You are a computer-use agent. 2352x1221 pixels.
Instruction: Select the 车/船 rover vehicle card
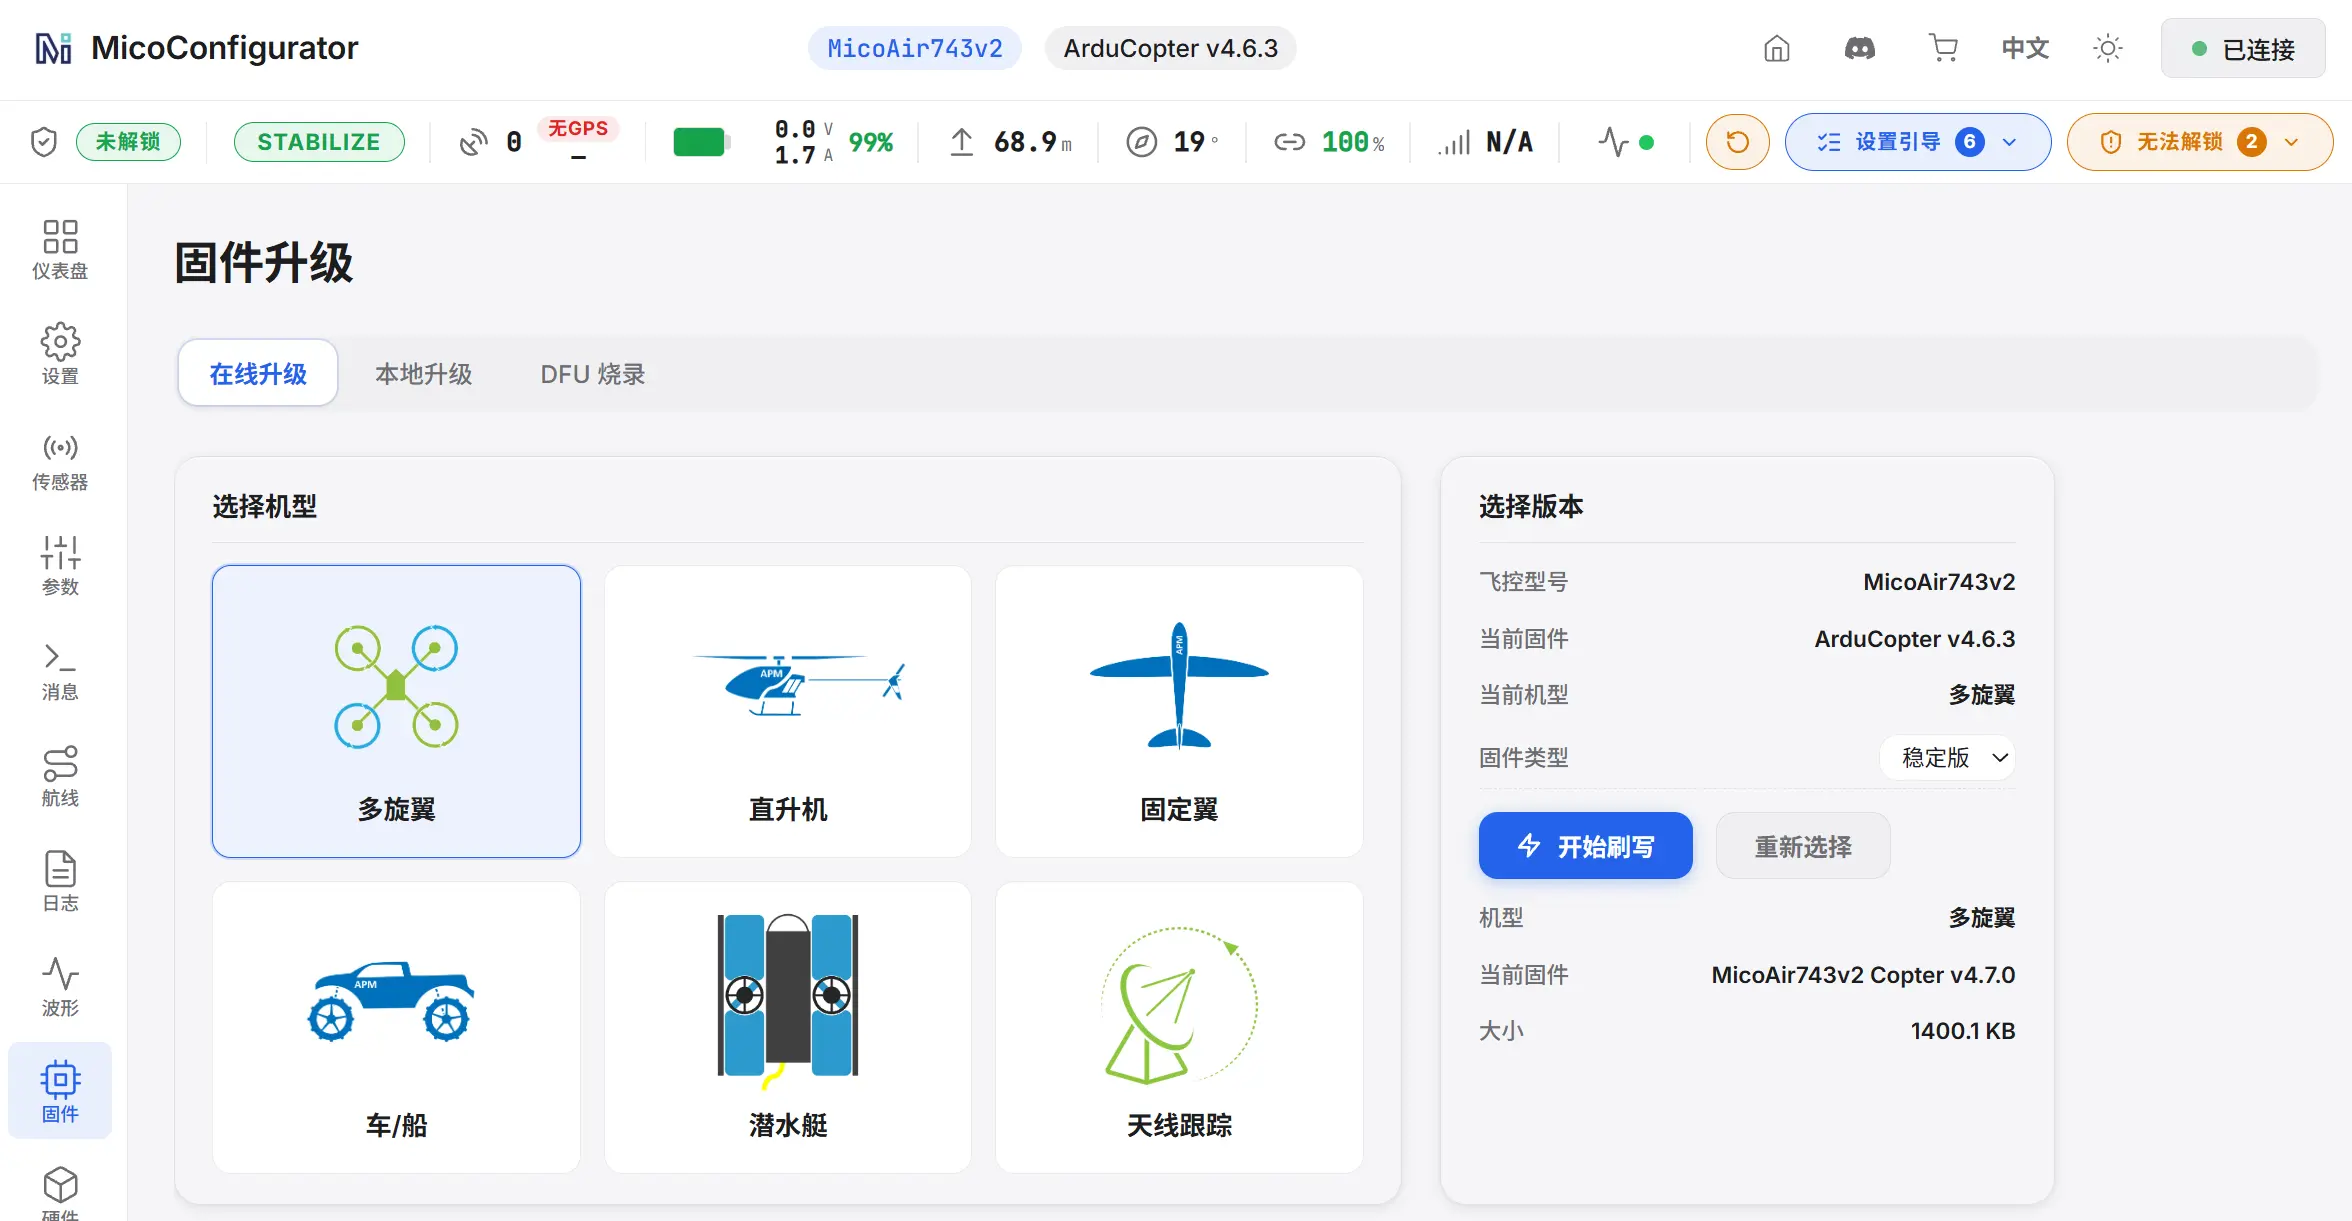[x=396, y=1027]
